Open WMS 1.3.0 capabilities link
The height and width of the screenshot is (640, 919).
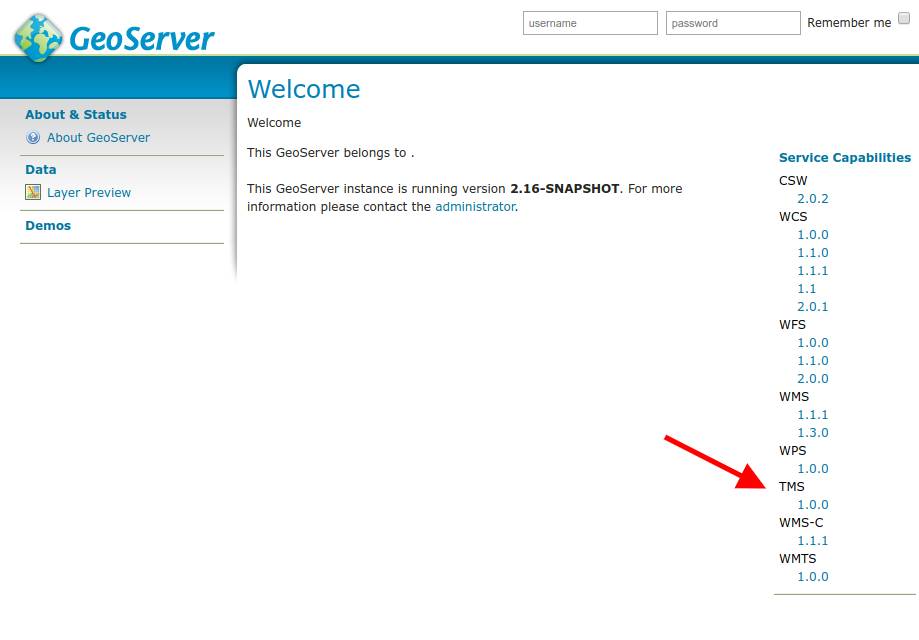812,433
